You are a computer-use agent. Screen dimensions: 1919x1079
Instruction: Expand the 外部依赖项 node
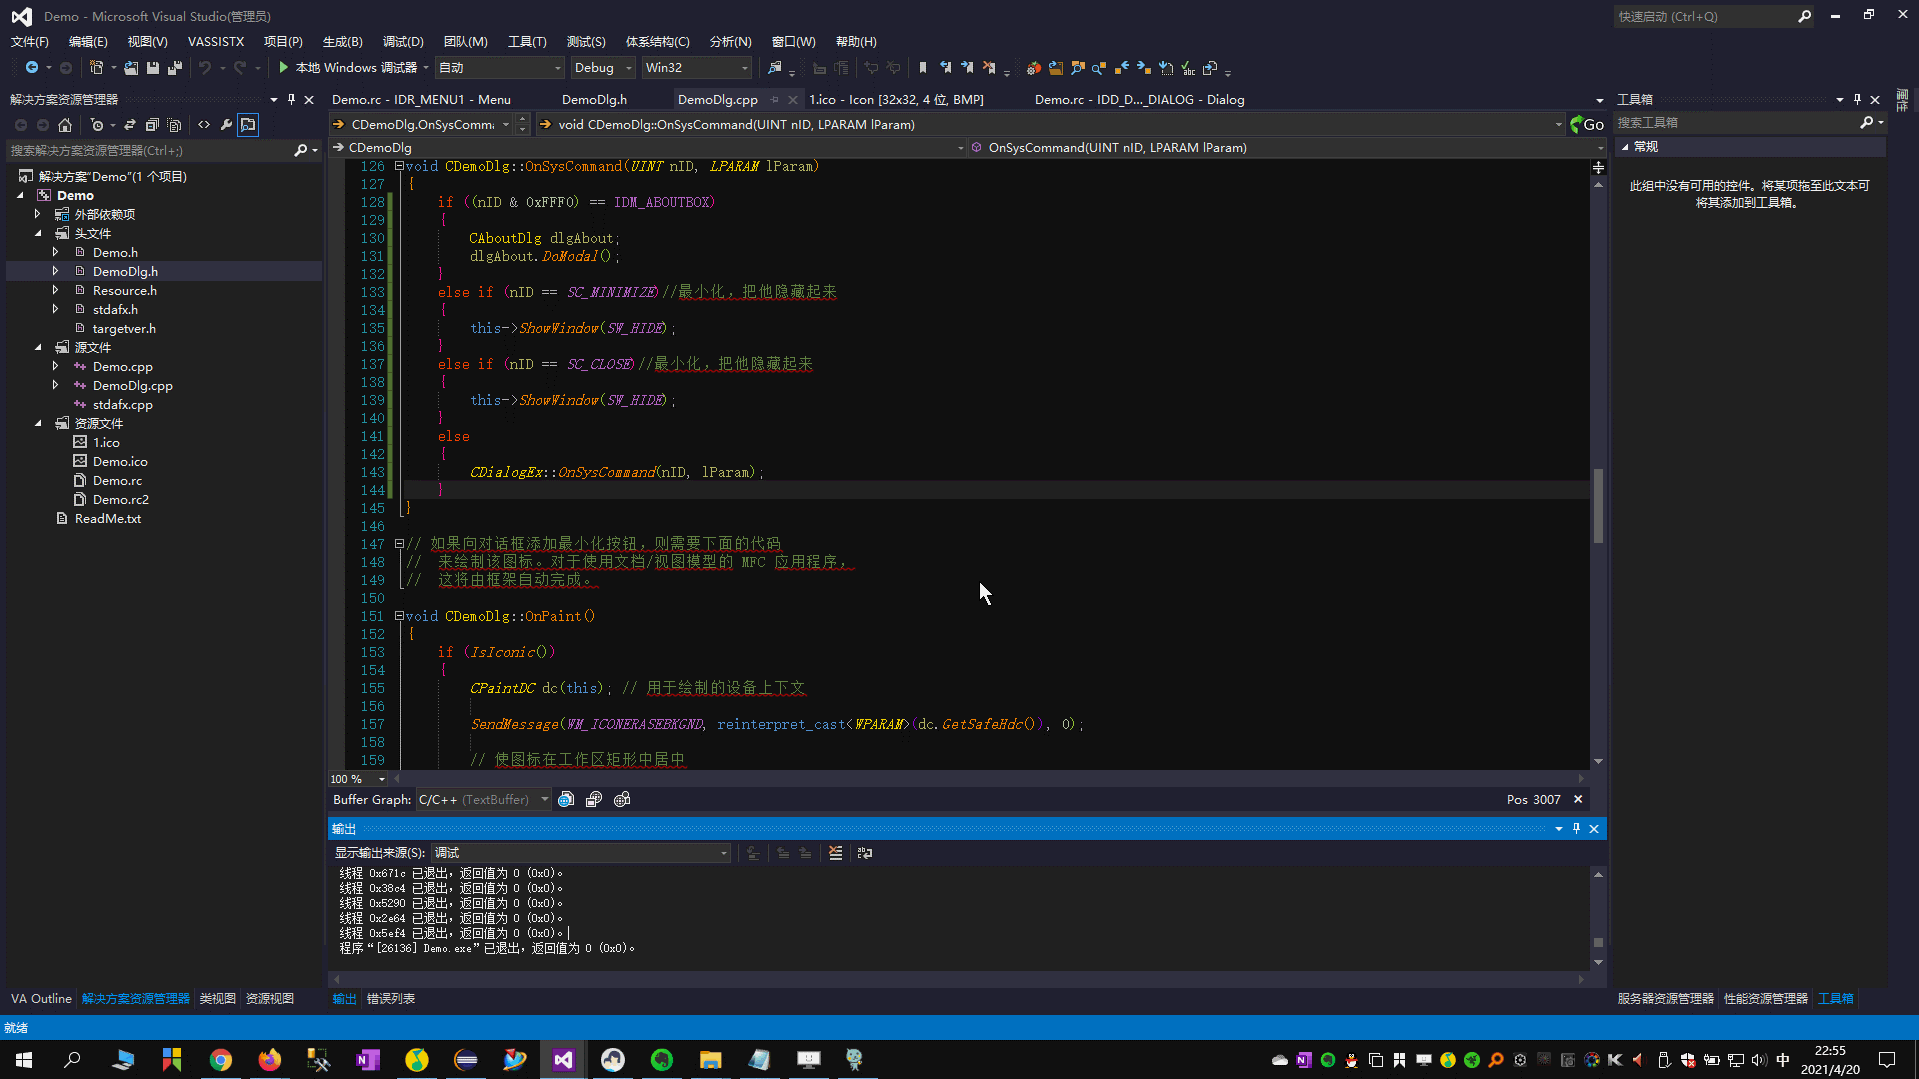point(38,214)
